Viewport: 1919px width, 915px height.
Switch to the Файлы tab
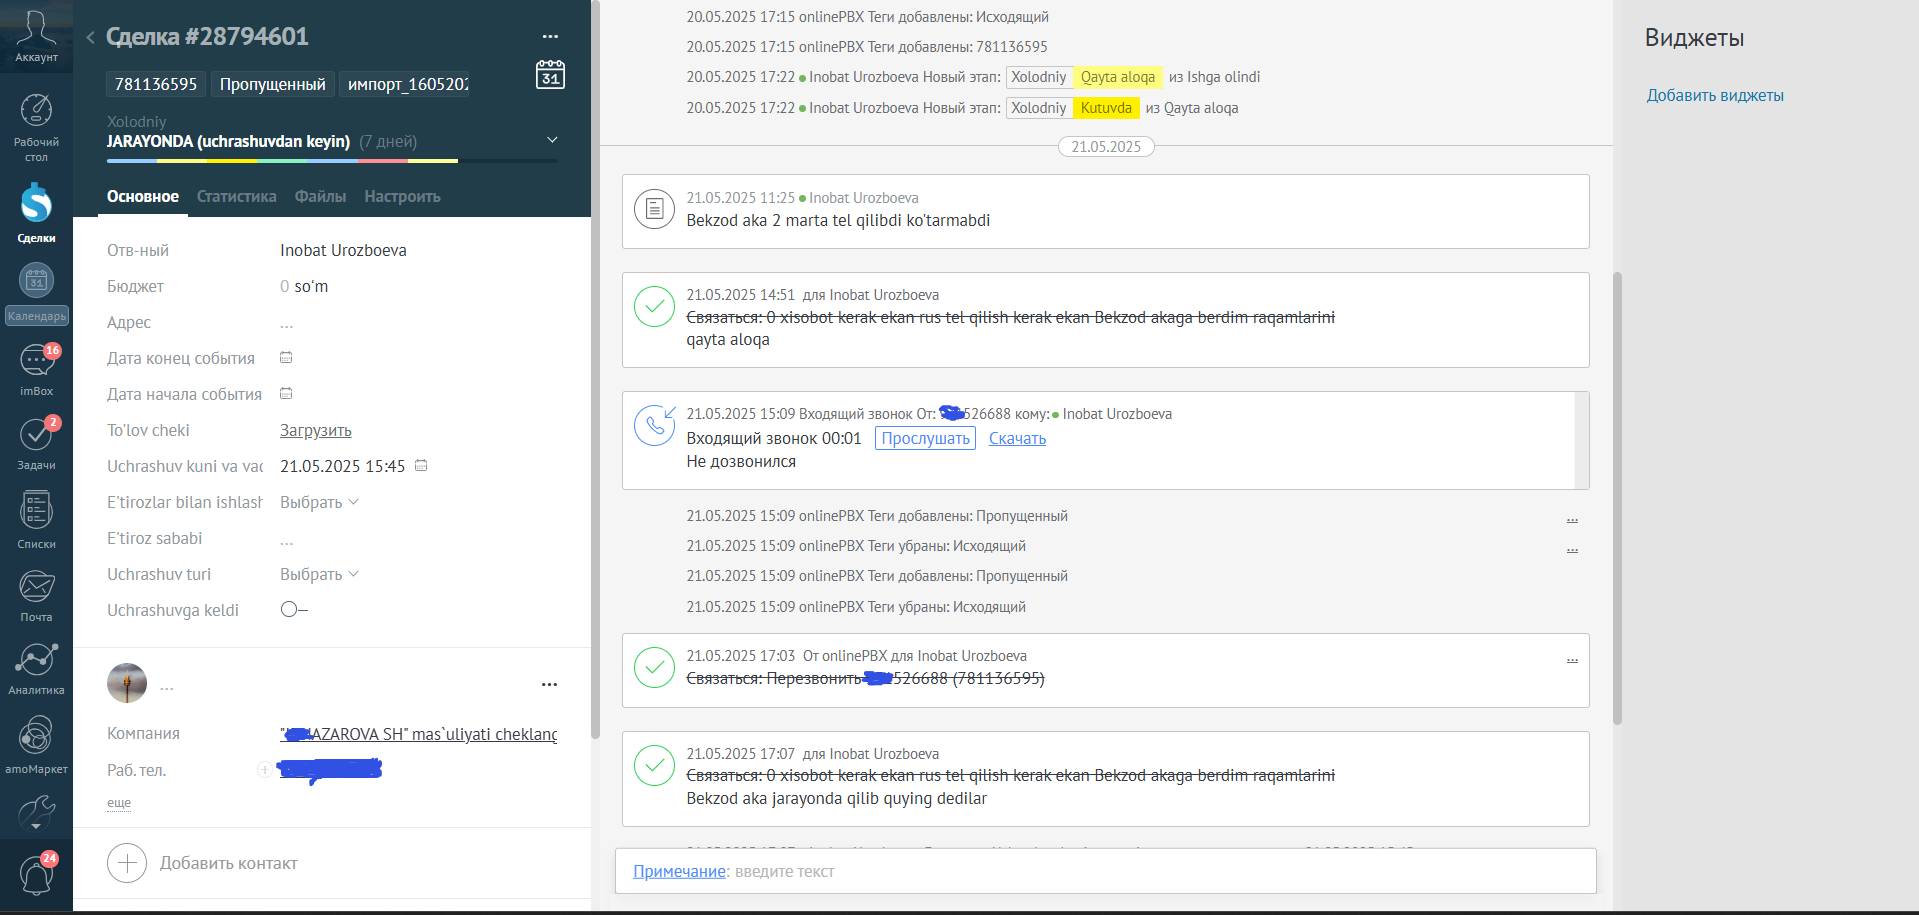320,196
